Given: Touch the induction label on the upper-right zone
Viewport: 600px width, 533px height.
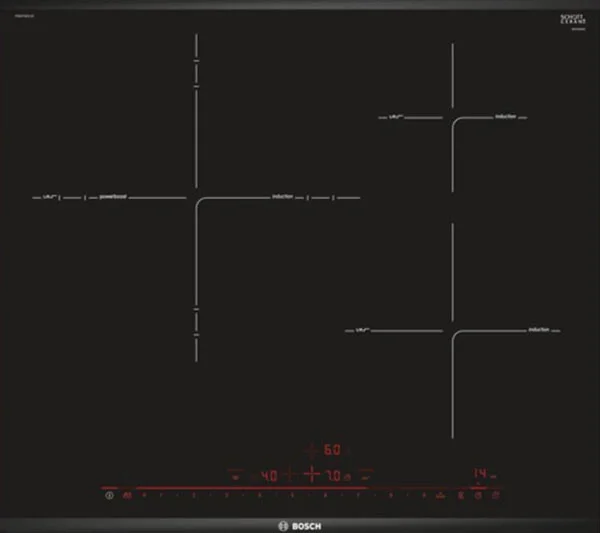Looking at the screenshot, I should coord(506,117).
